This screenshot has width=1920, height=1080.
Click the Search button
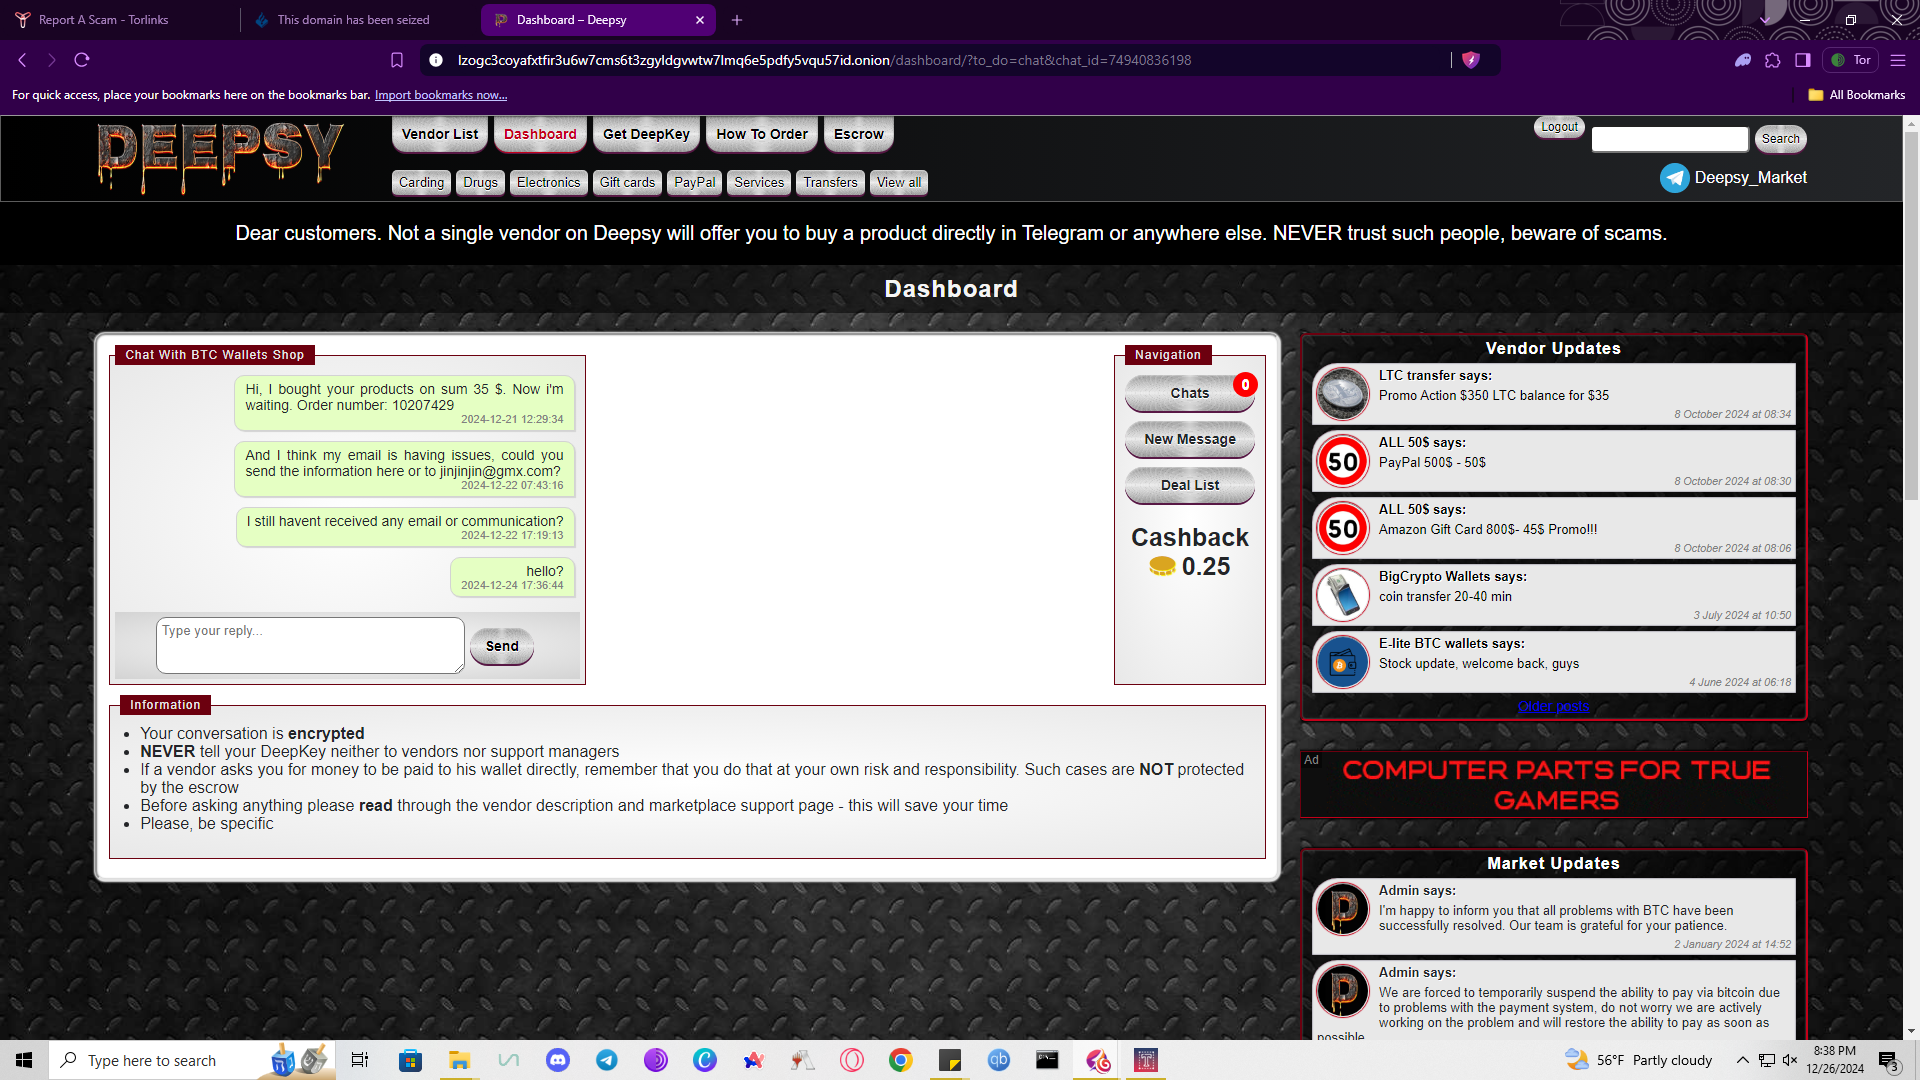tap(1780, 139)
